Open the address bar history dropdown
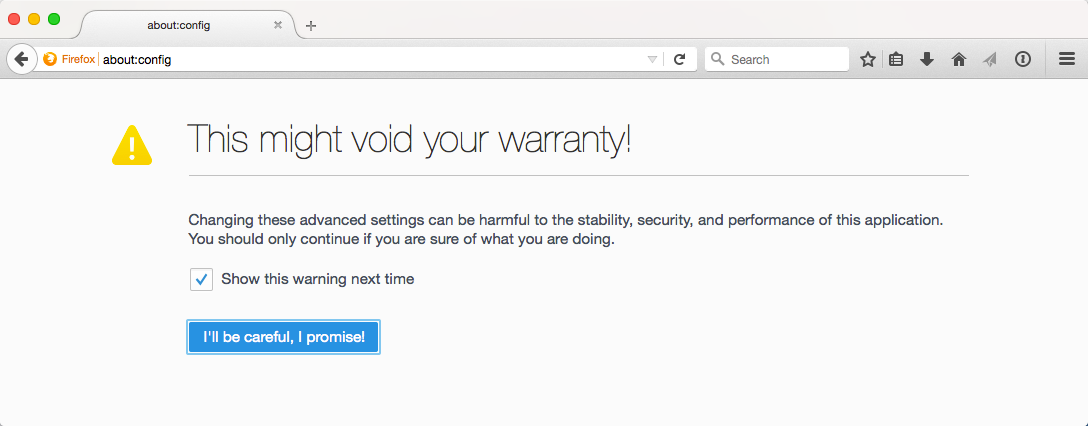This screenshot has height=426, width=1088. coord(652,60)
